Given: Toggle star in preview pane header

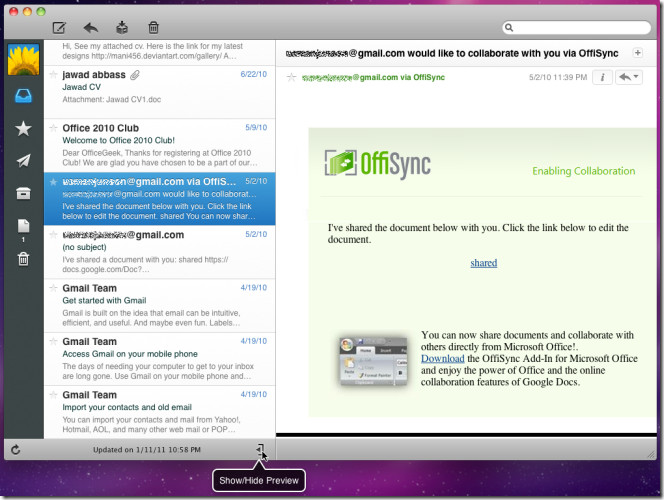Looking at the screenshot, I should [291, 77].
